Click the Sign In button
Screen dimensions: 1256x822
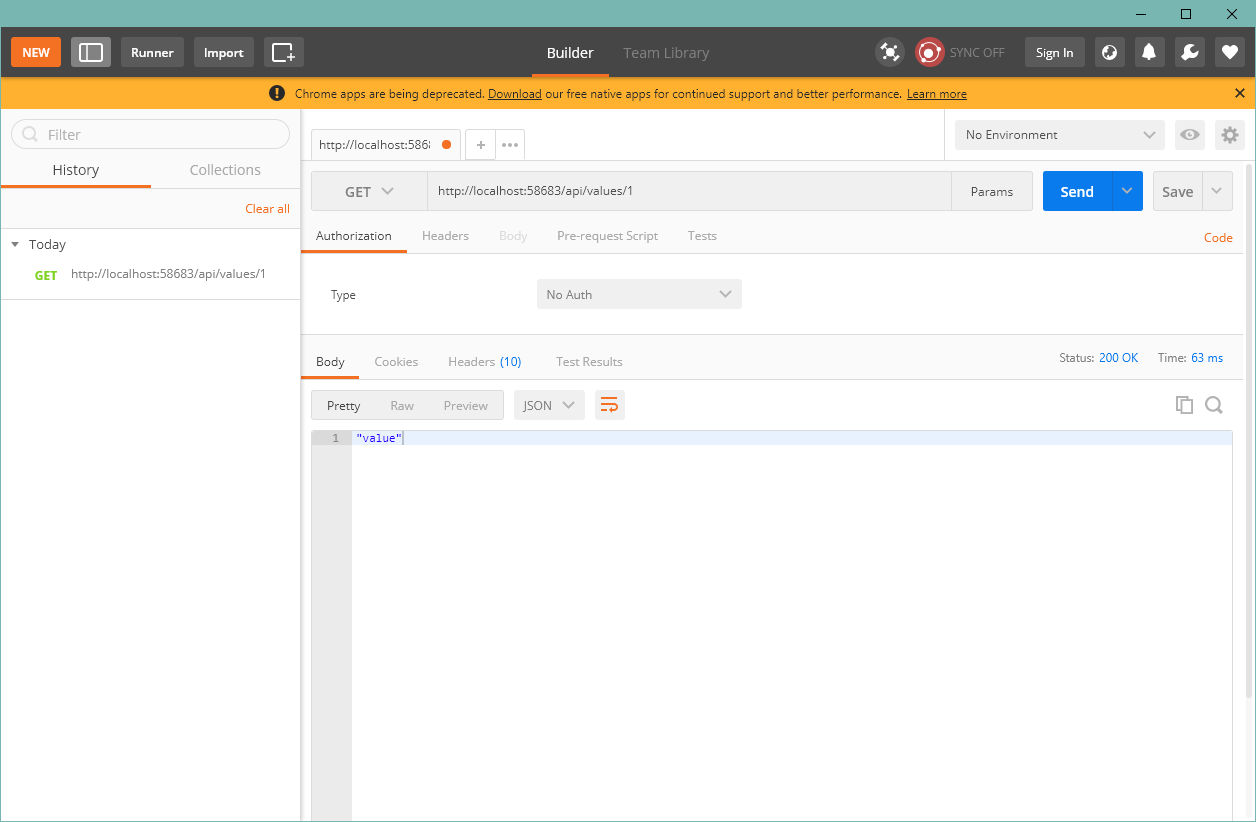[1054, 52]
